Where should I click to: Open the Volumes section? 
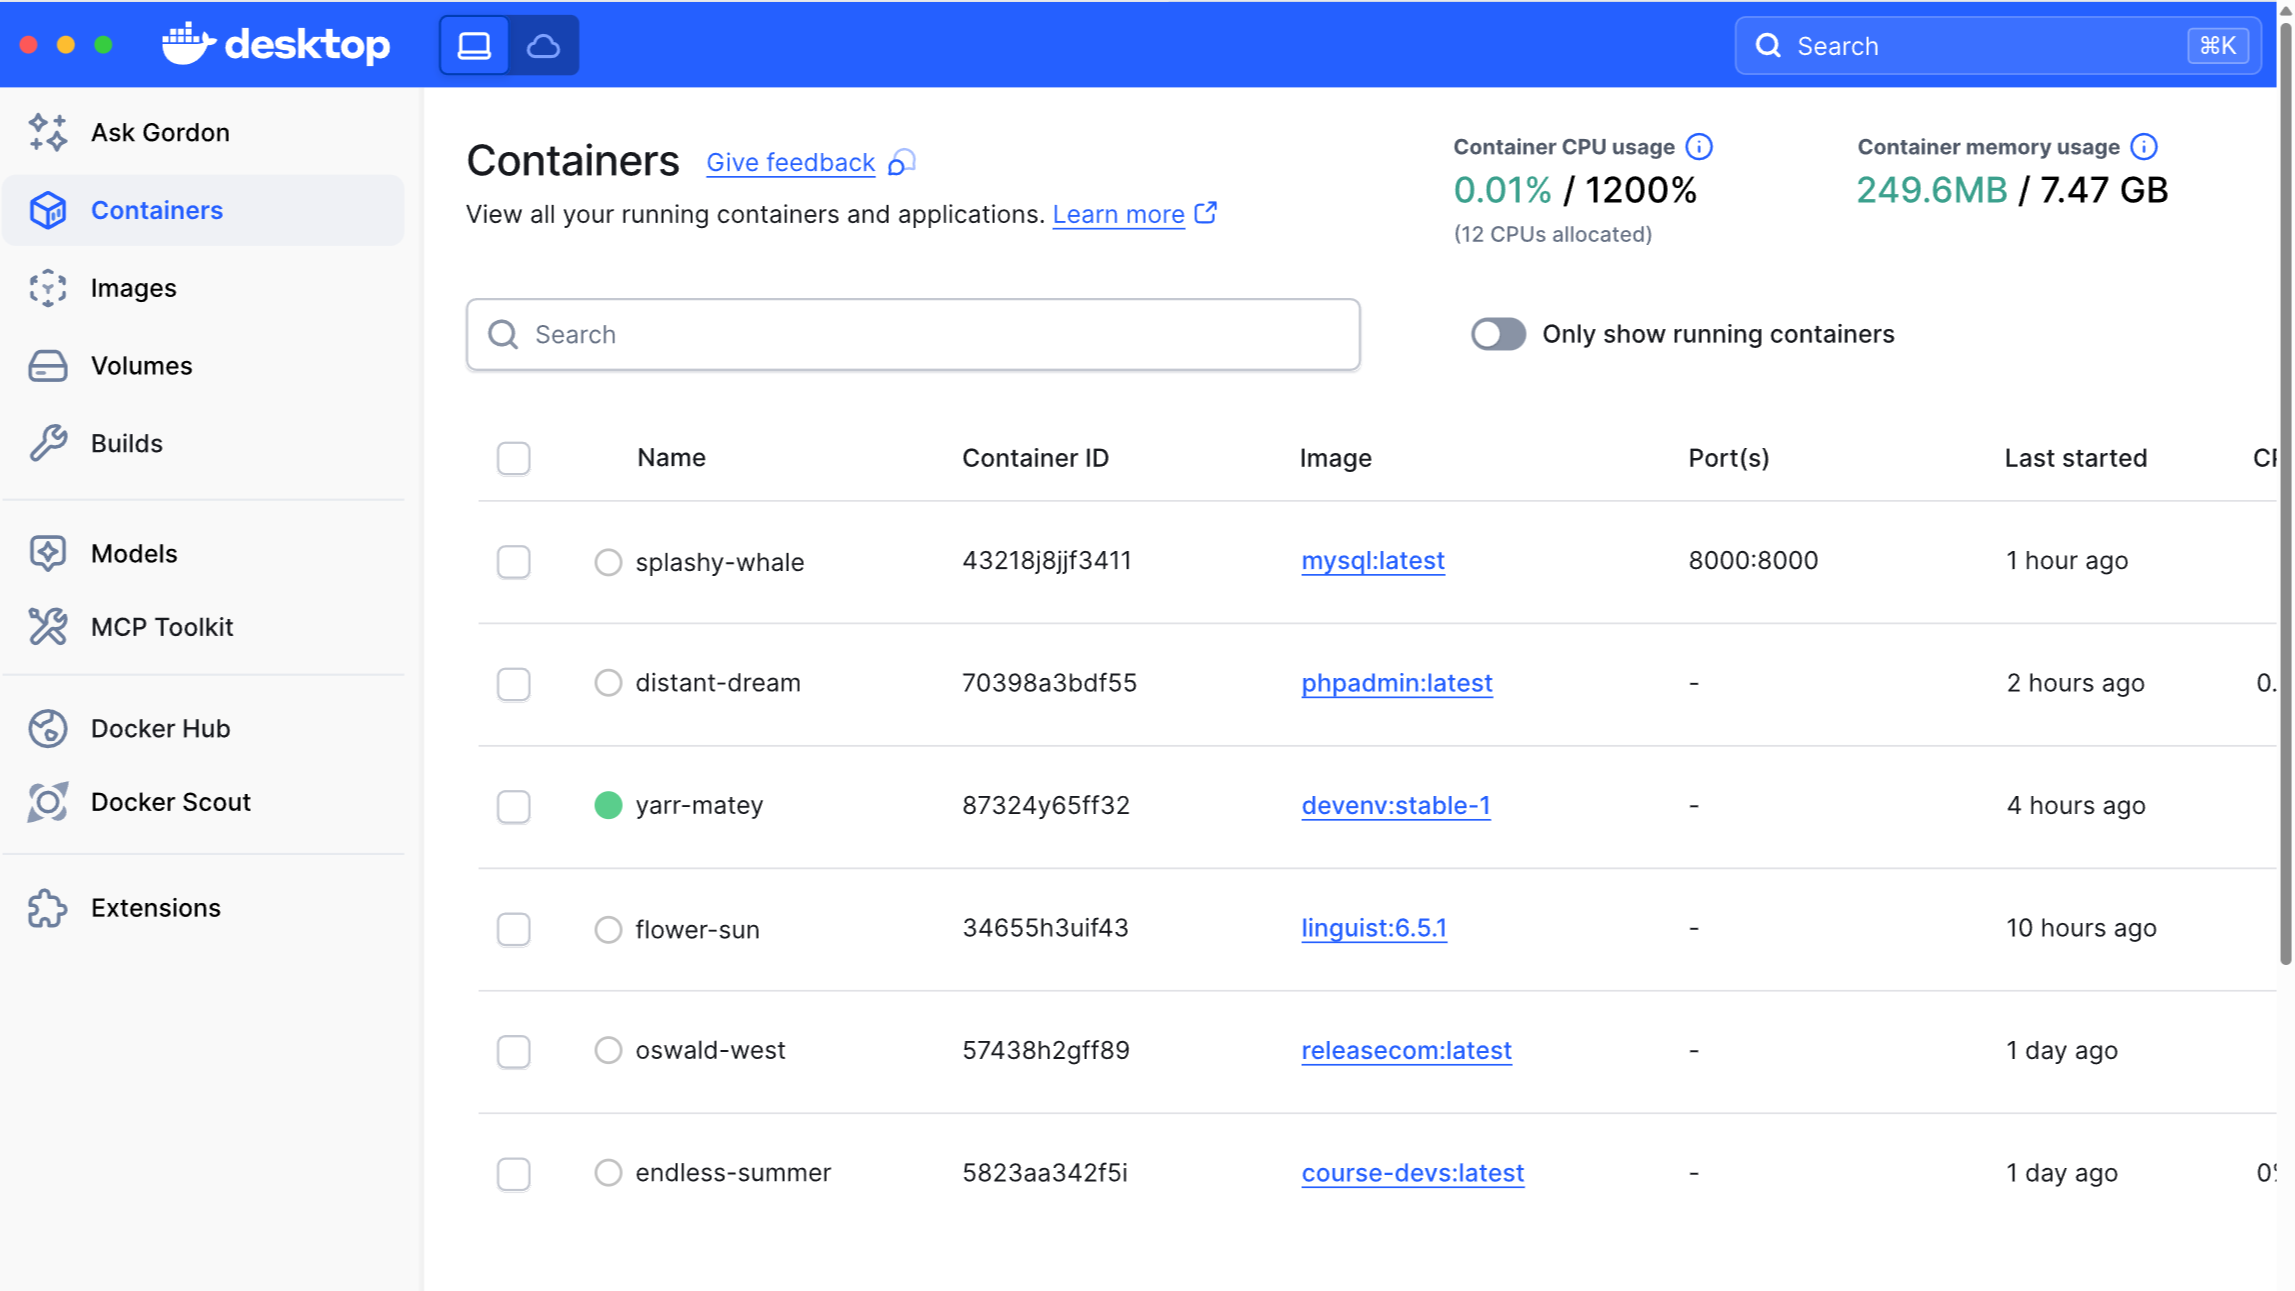click(141, 366)
